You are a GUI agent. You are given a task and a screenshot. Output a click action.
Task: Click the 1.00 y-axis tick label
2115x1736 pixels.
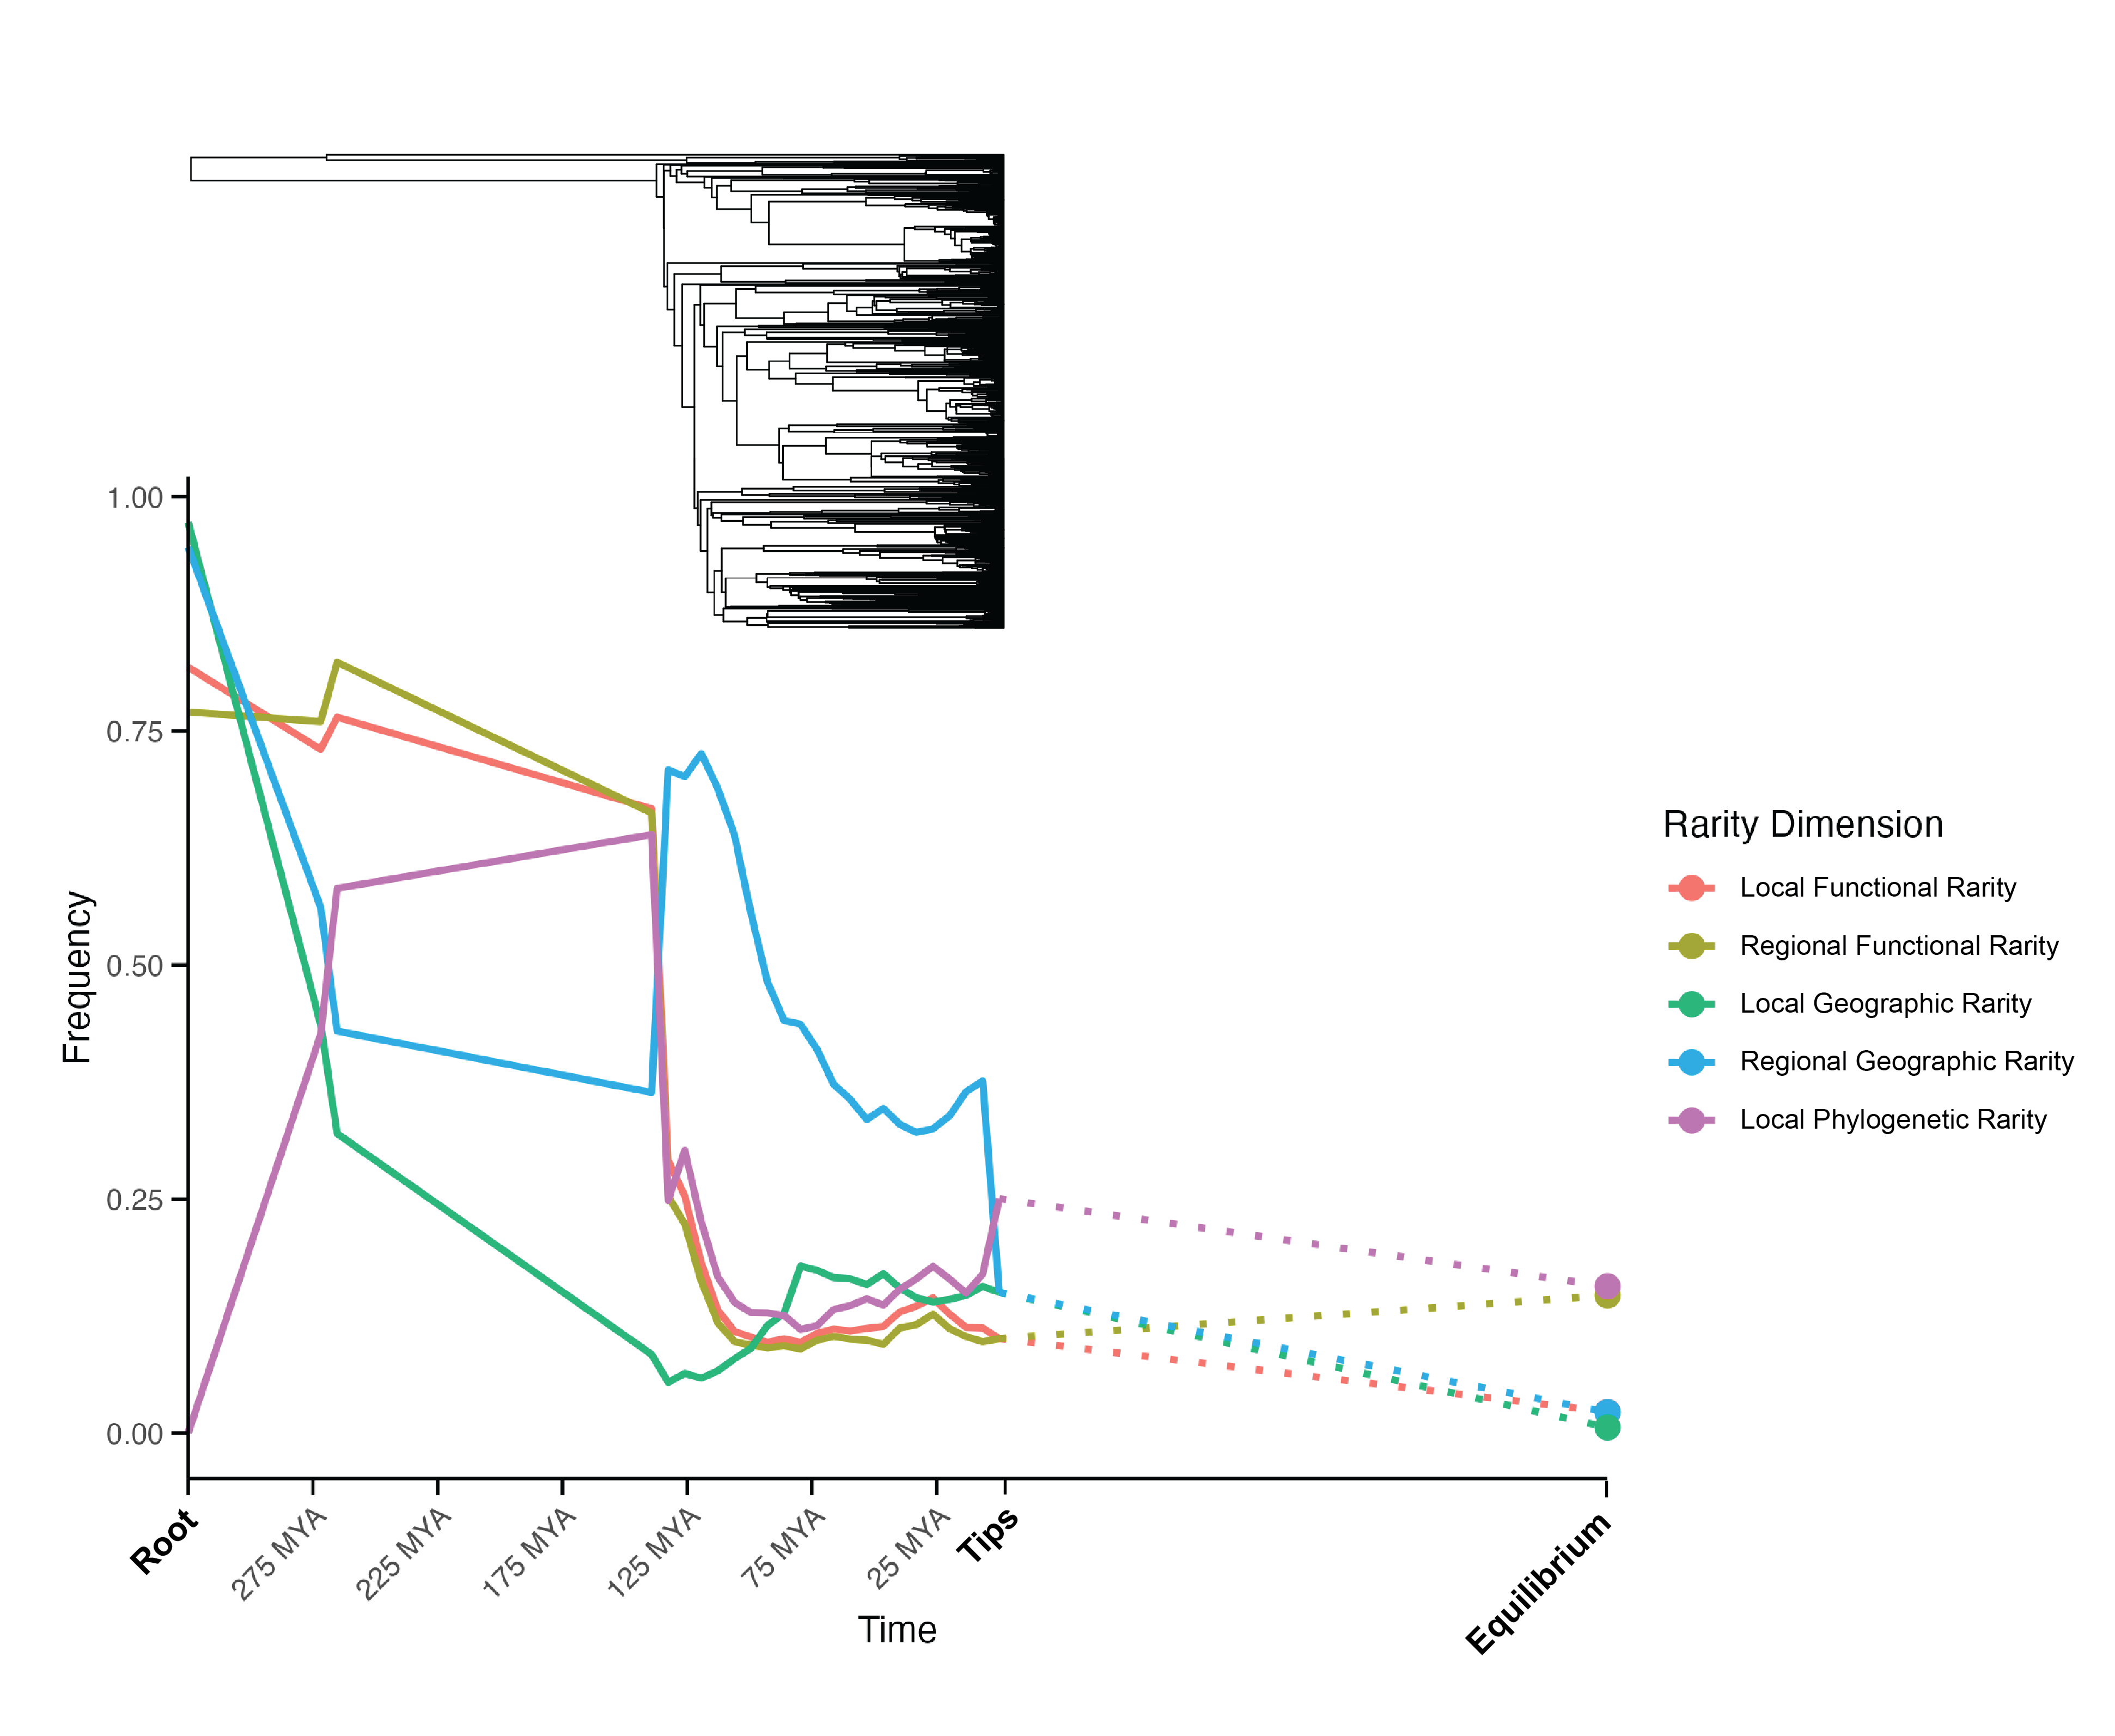click(134, 498)
